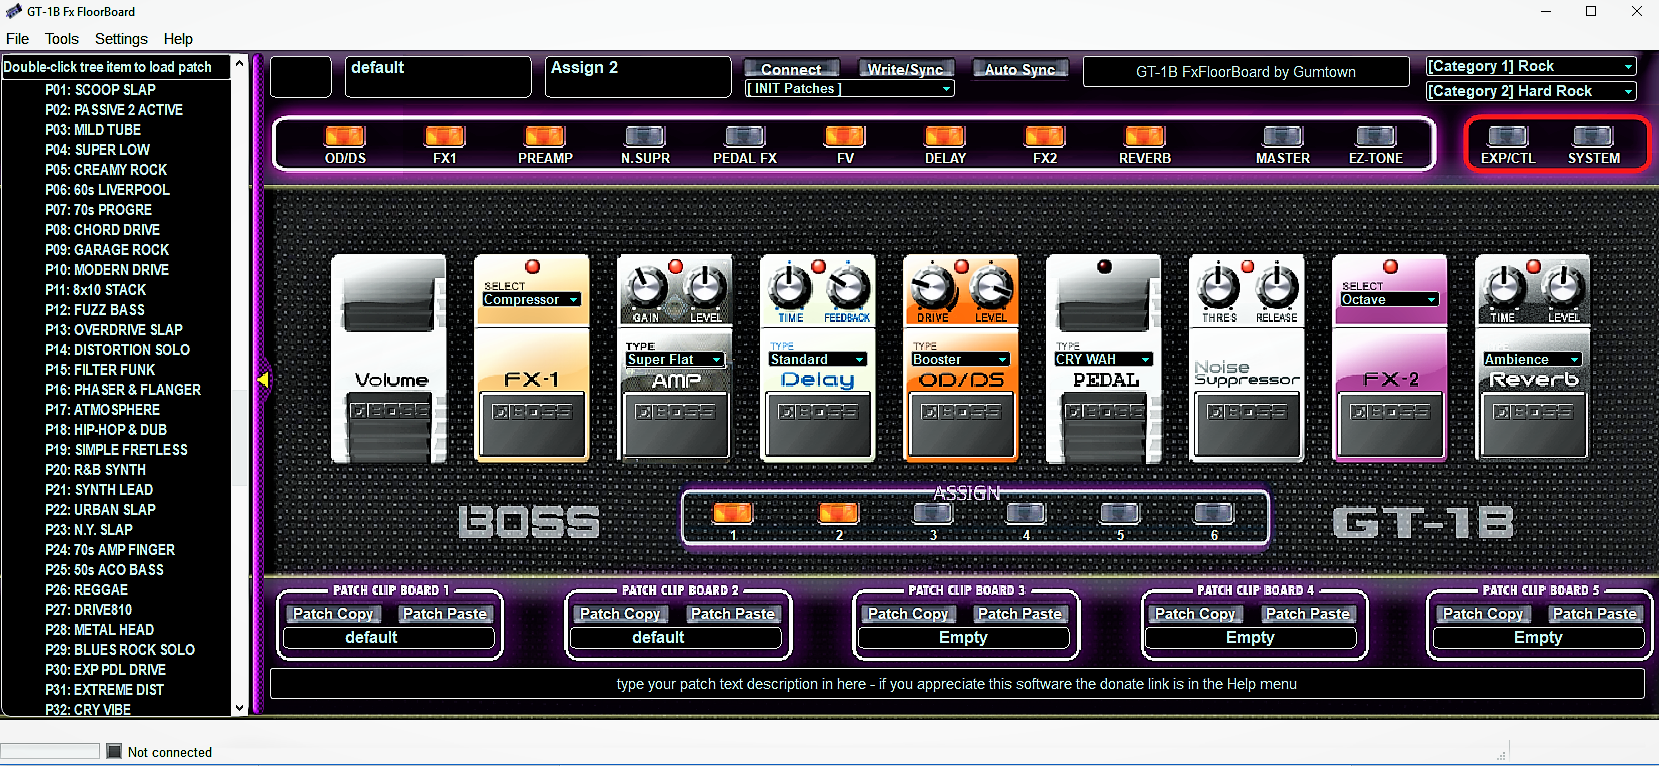Click the AMP pedal footswitch
The image size is (1659, 766).
tap(675, 425)
